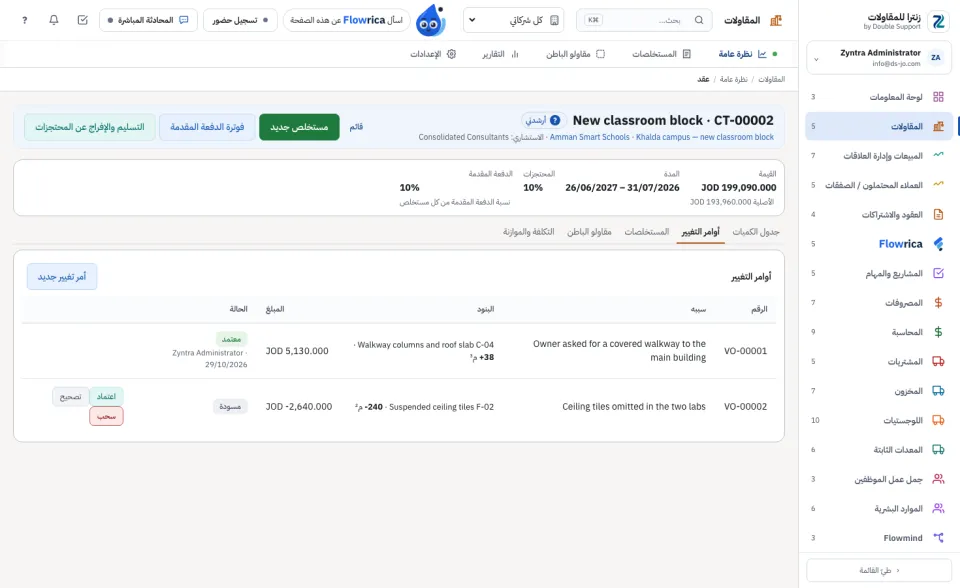Open Contracts and Subscriptions (العقود والاشتراكات) icon
This screenshot has height=588, width=960.
point(938,214)
